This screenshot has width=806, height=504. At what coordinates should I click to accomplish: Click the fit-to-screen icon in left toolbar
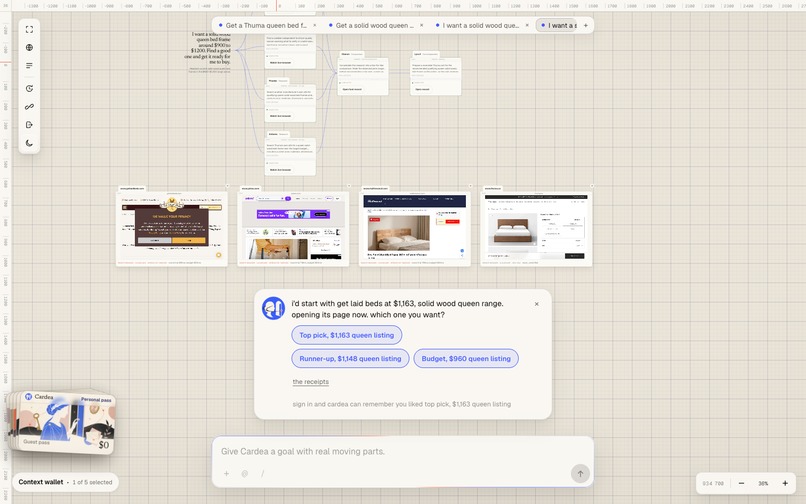[x=29, y=29]
